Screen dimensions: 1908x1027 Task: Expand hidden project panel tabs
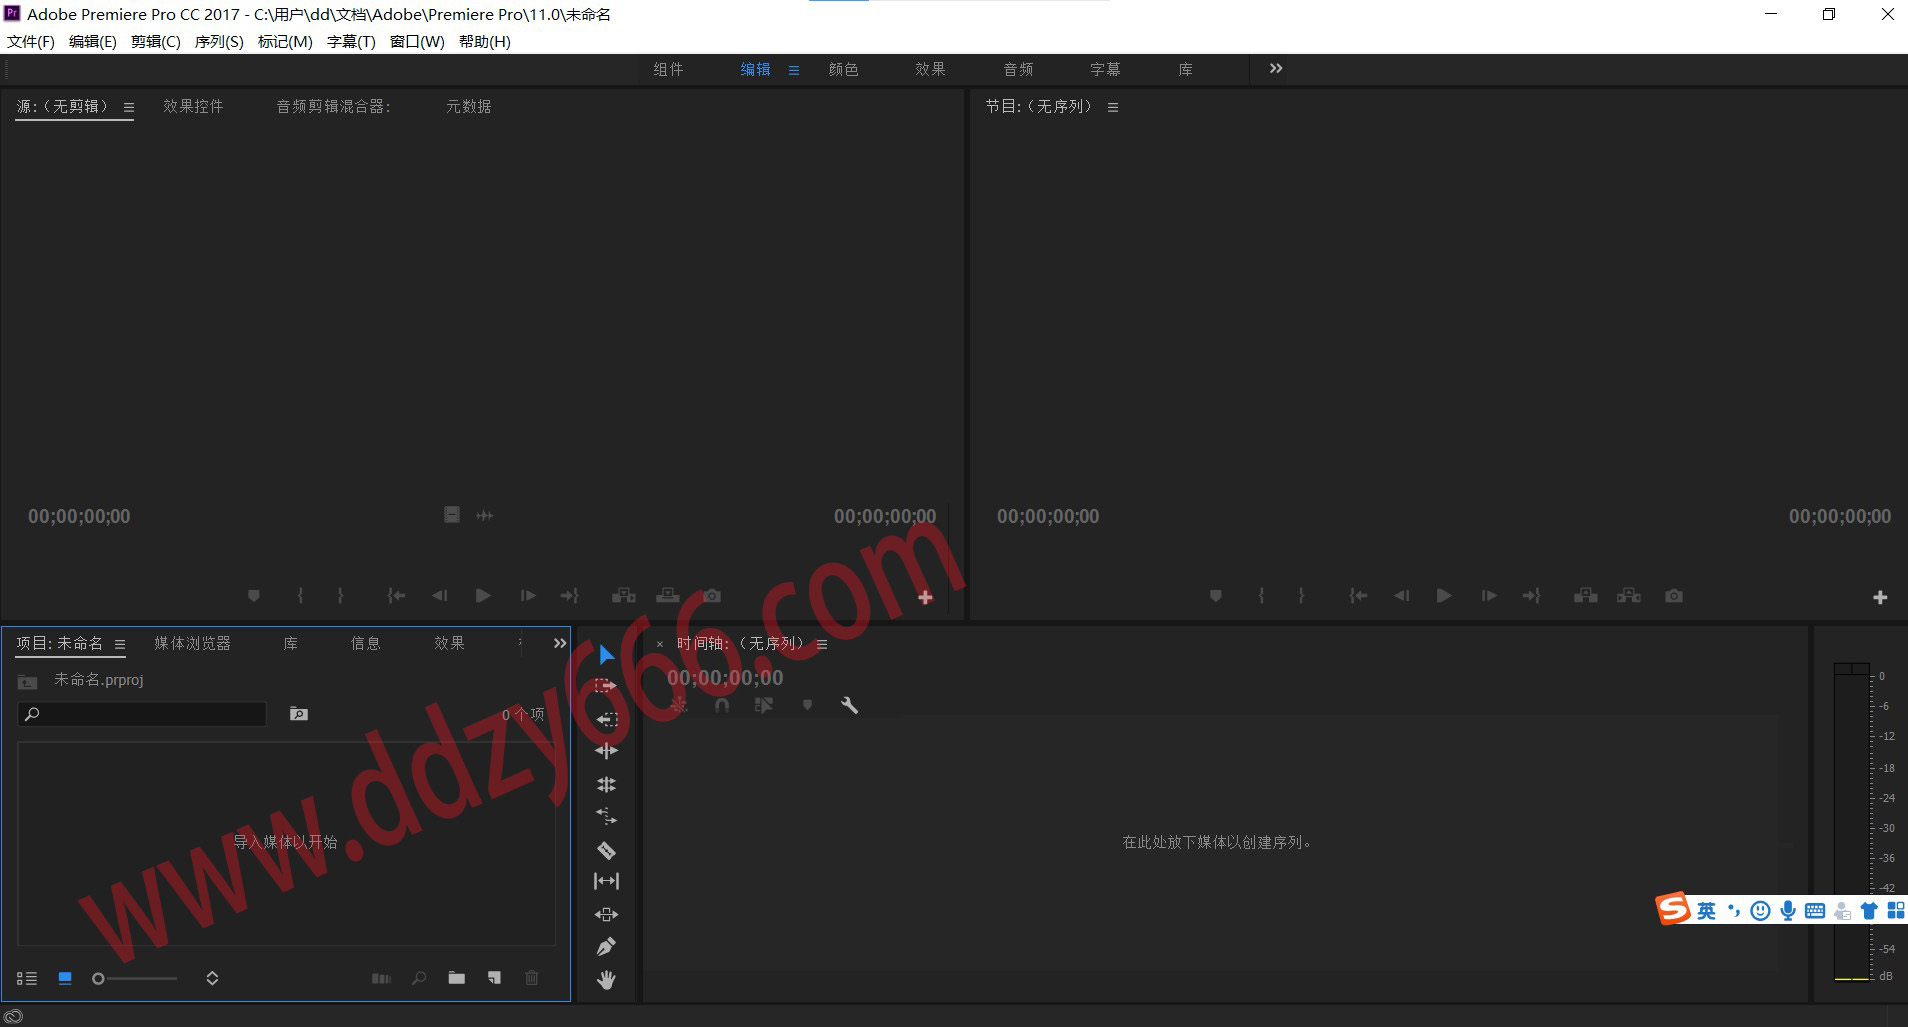[x=560, y=643]
